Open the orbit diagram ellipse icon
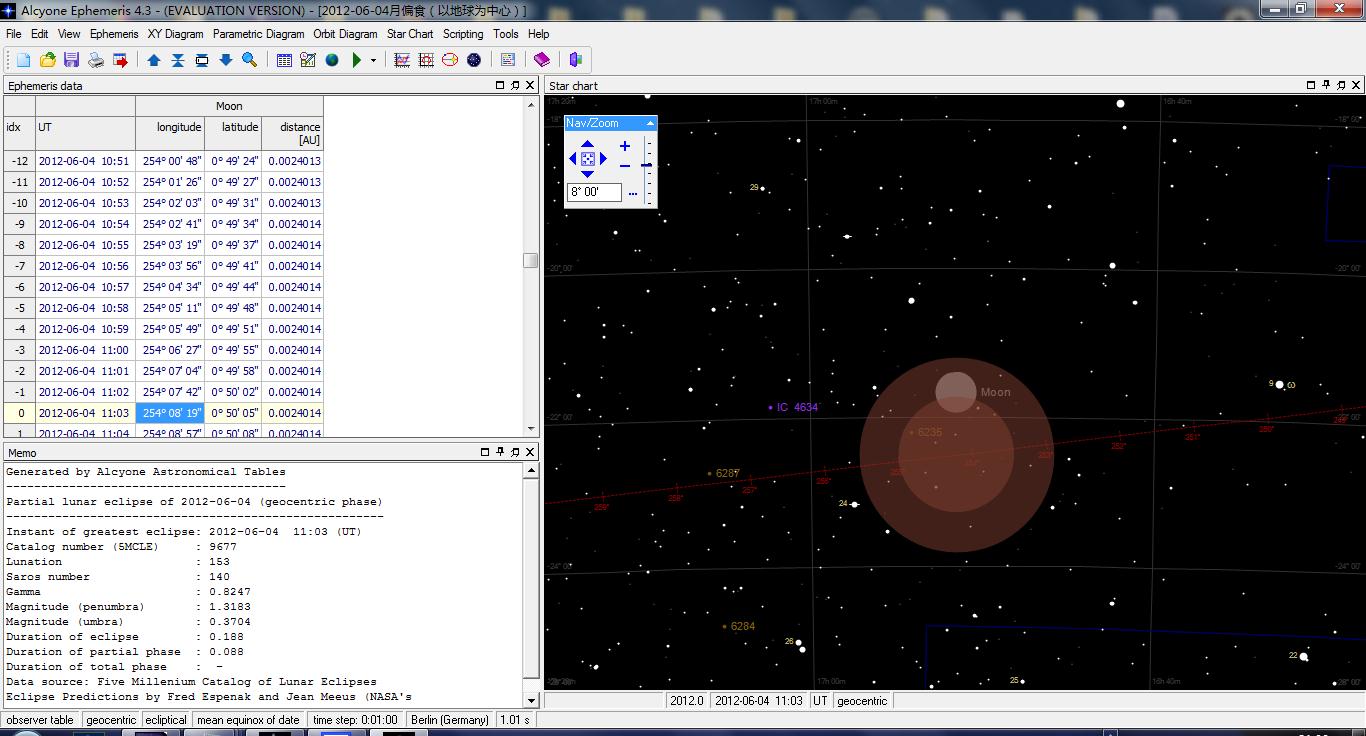1366x736 pixels. (450, 60)
